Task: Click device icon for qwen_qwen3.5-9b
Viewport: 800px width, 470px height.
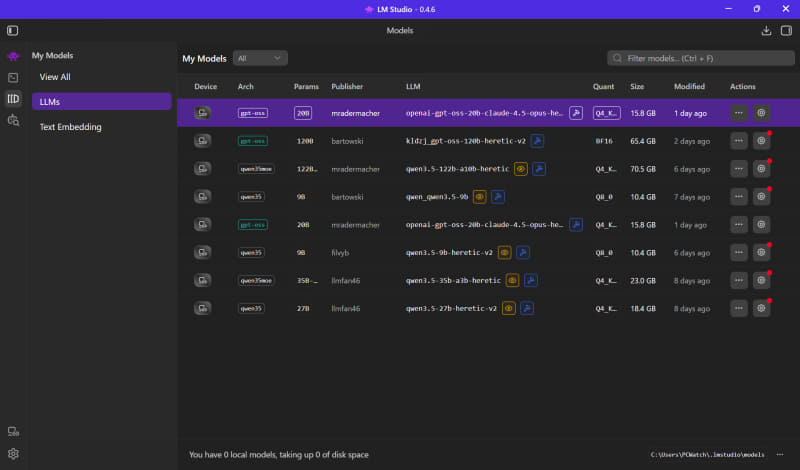Action: coord(203,196)
